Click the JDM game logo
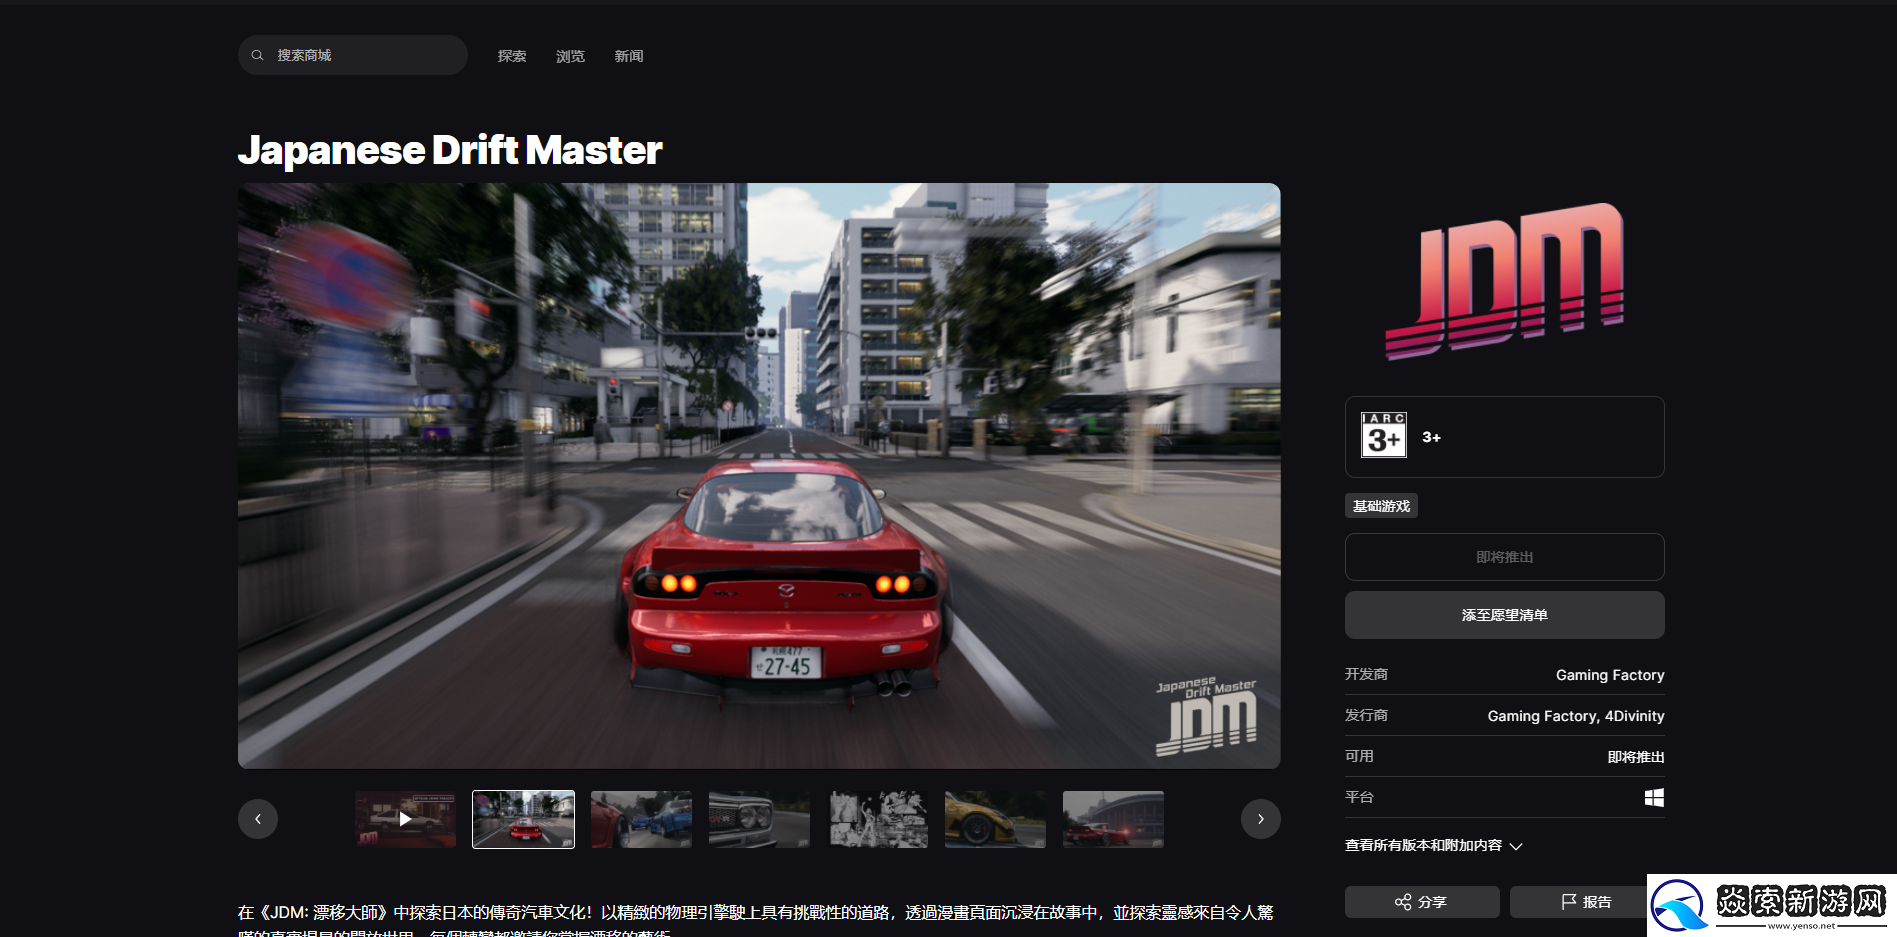 point(1504,281)
